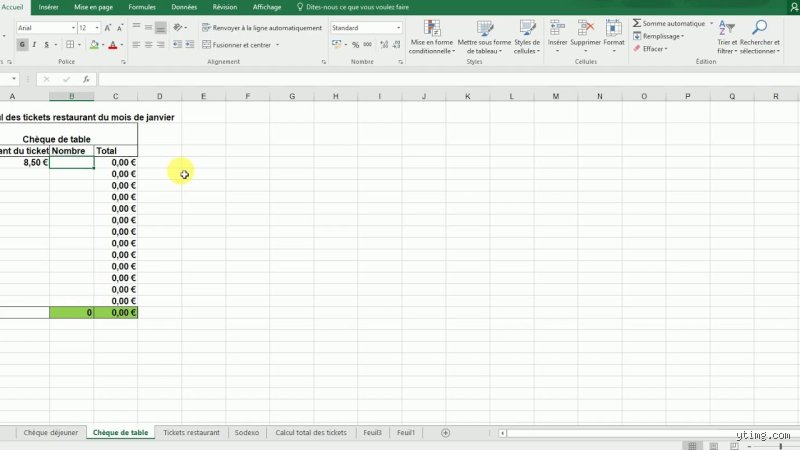This screenshot has width=800, height=450.
Task: Click the Supprimer cells icon
Action: (585, 28)
